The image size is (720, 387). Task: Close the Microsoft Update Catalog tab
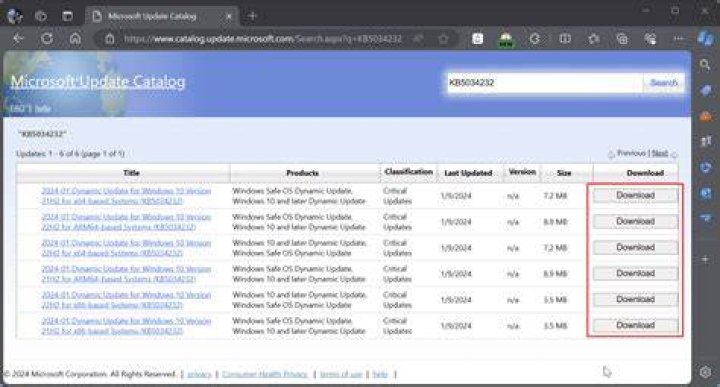229,17
